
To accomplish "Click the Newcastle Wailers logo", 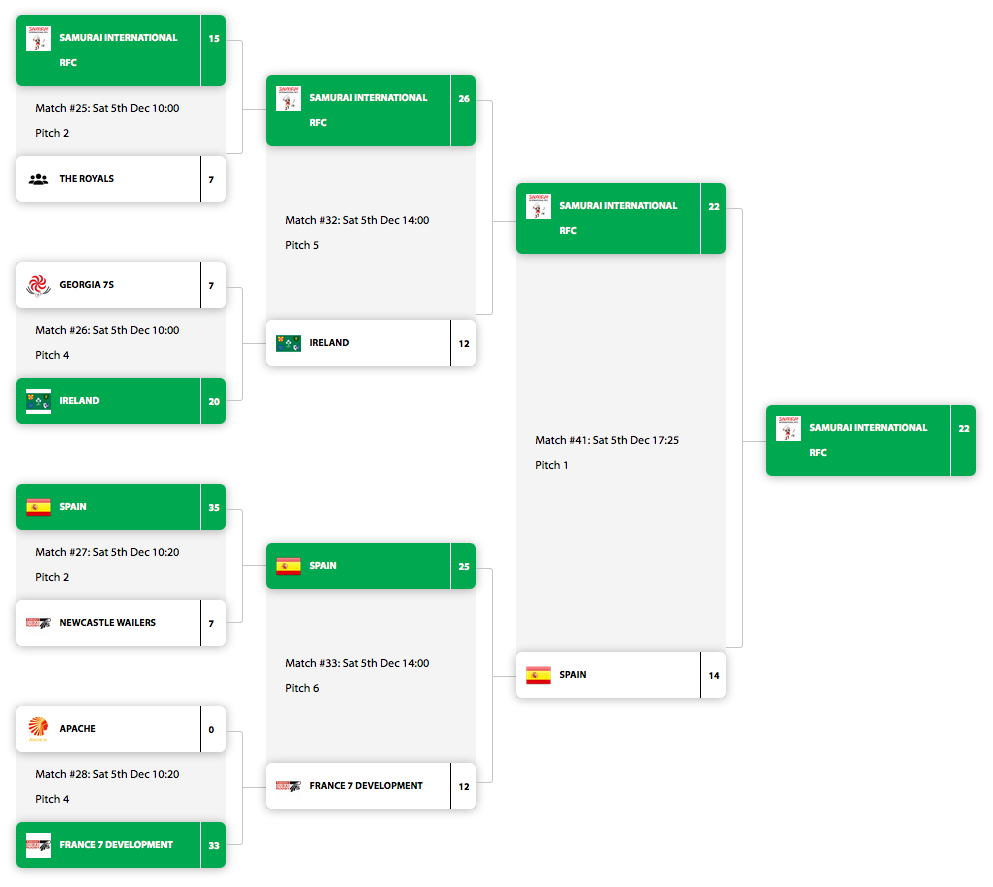I will [x=38, y=623].
